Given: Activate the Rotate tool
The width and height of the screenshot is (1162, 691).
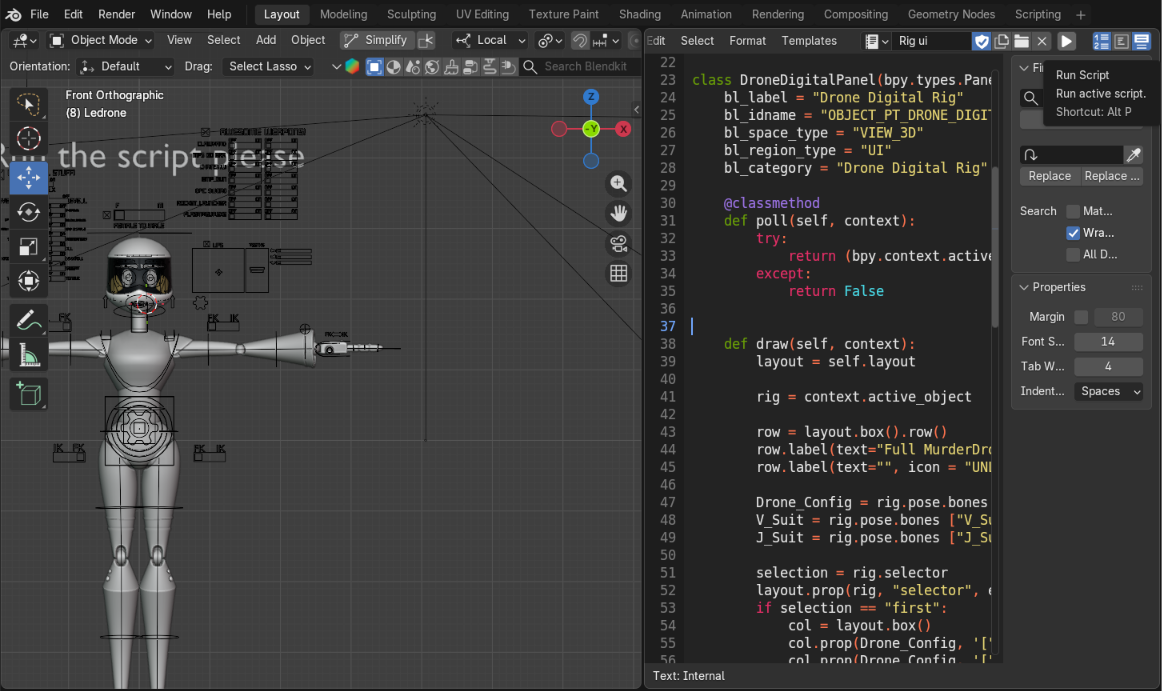Looking at the screenshot, I should tap(28, 212).
